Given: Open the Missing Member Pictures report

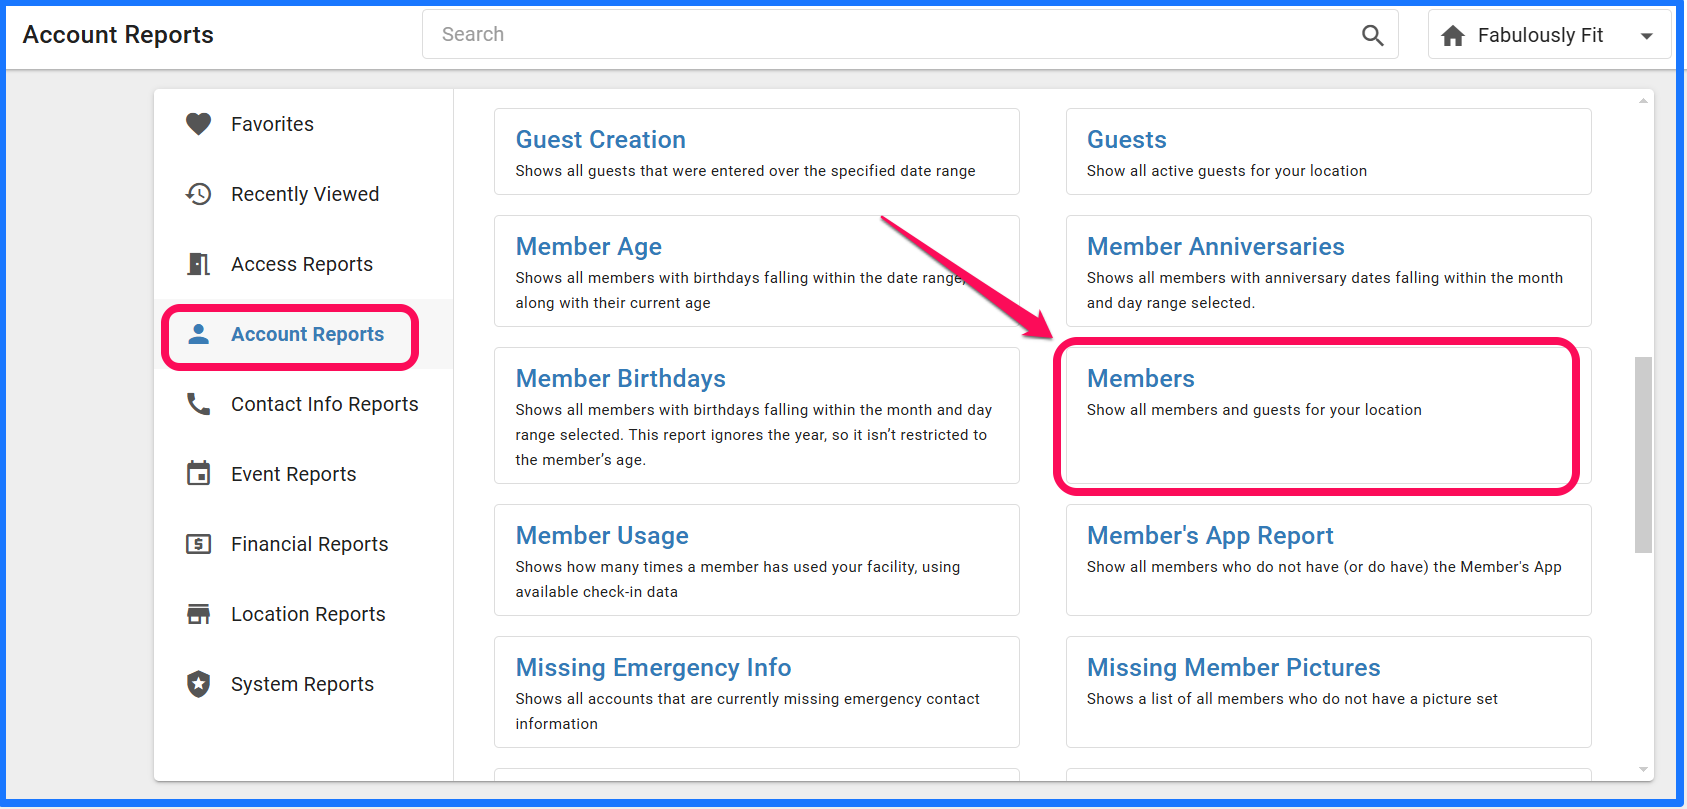Looking at the screenshot, I should (1329, 692).
